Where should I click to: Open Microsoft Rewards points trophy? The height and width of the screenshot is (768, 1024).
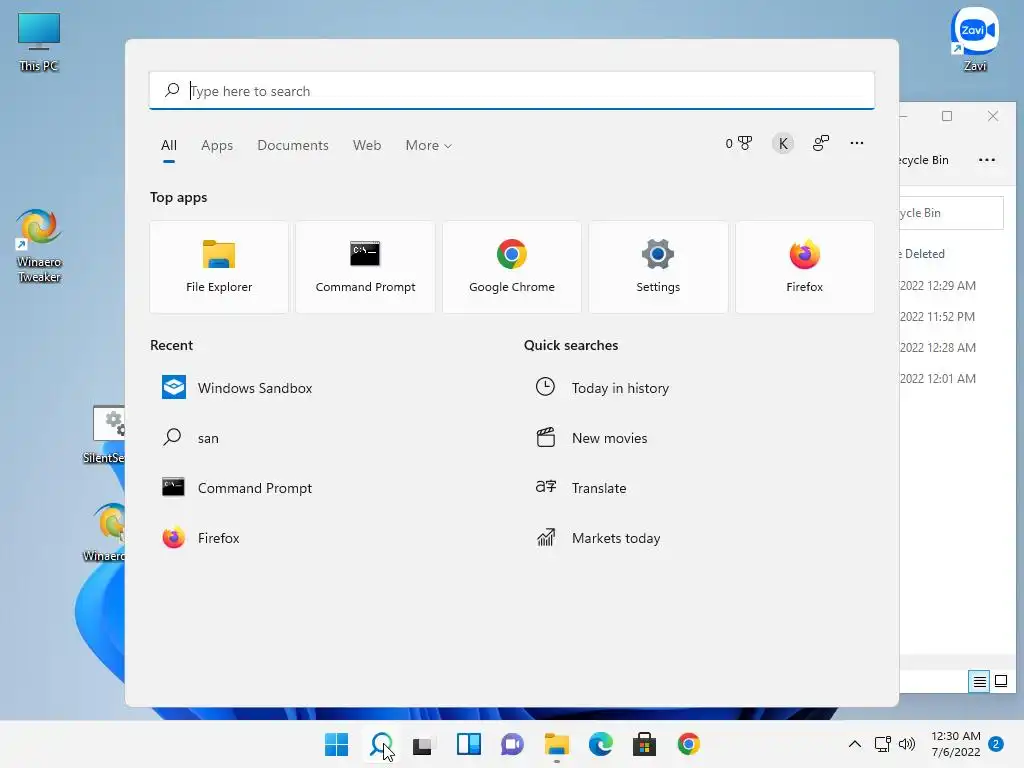[x=739, y=143]
